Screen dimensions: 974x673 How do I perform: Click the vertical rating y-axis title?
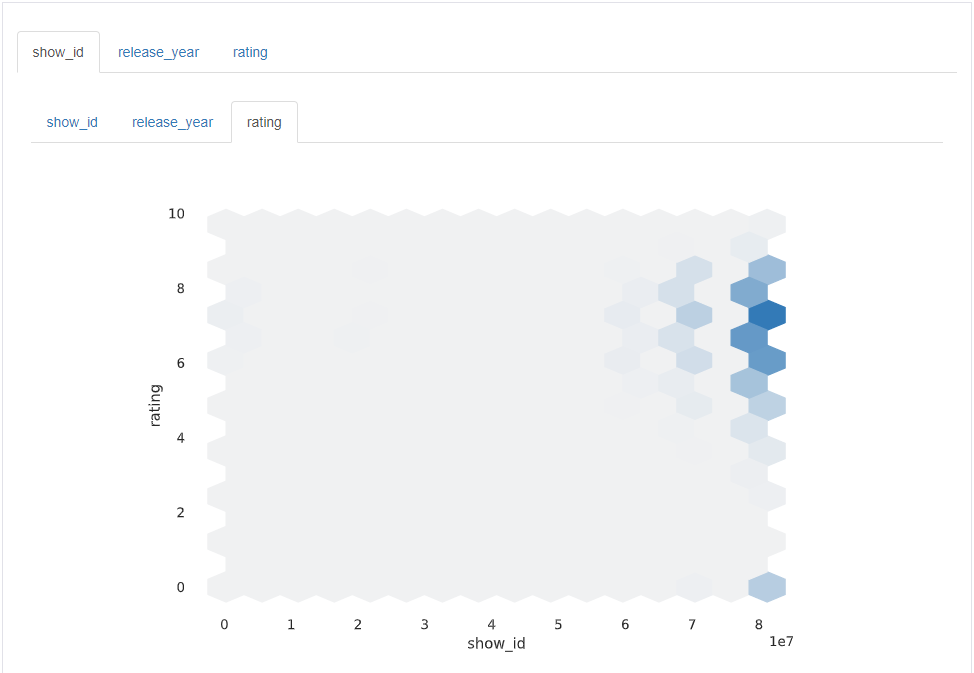[155, 400]
